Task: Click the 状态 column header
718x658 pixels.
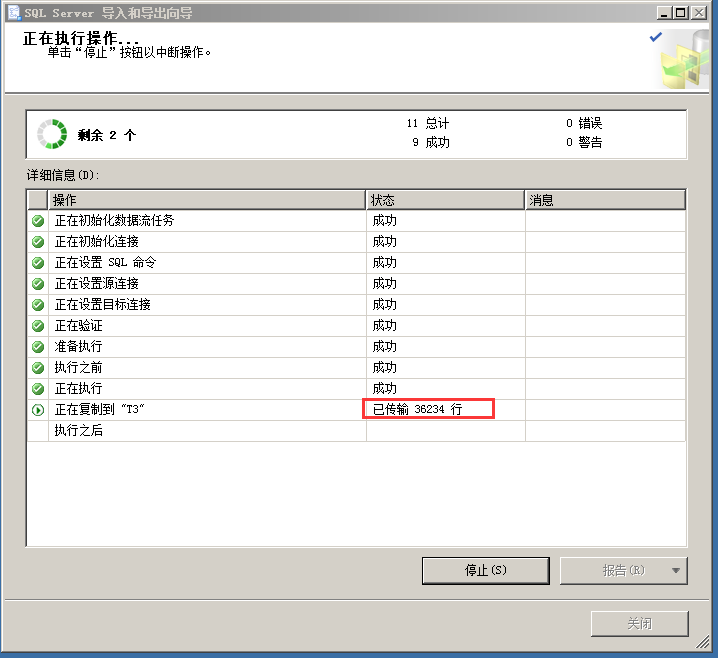Action: [x=445, y=201]
